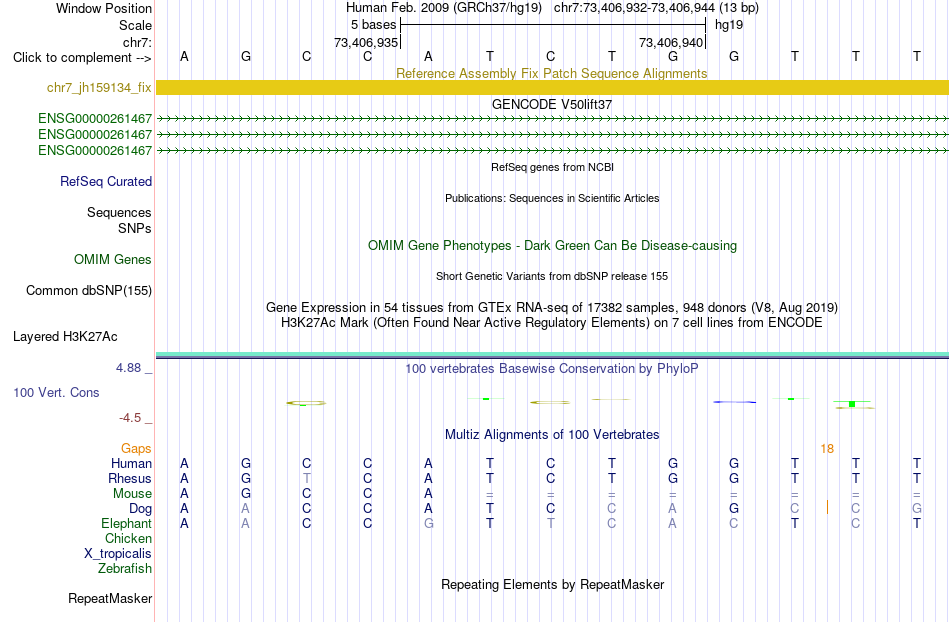This screenshot has height=622, width=950.
Task: Click the "hg19" label beside the scale bar
Action: (729, 25)
